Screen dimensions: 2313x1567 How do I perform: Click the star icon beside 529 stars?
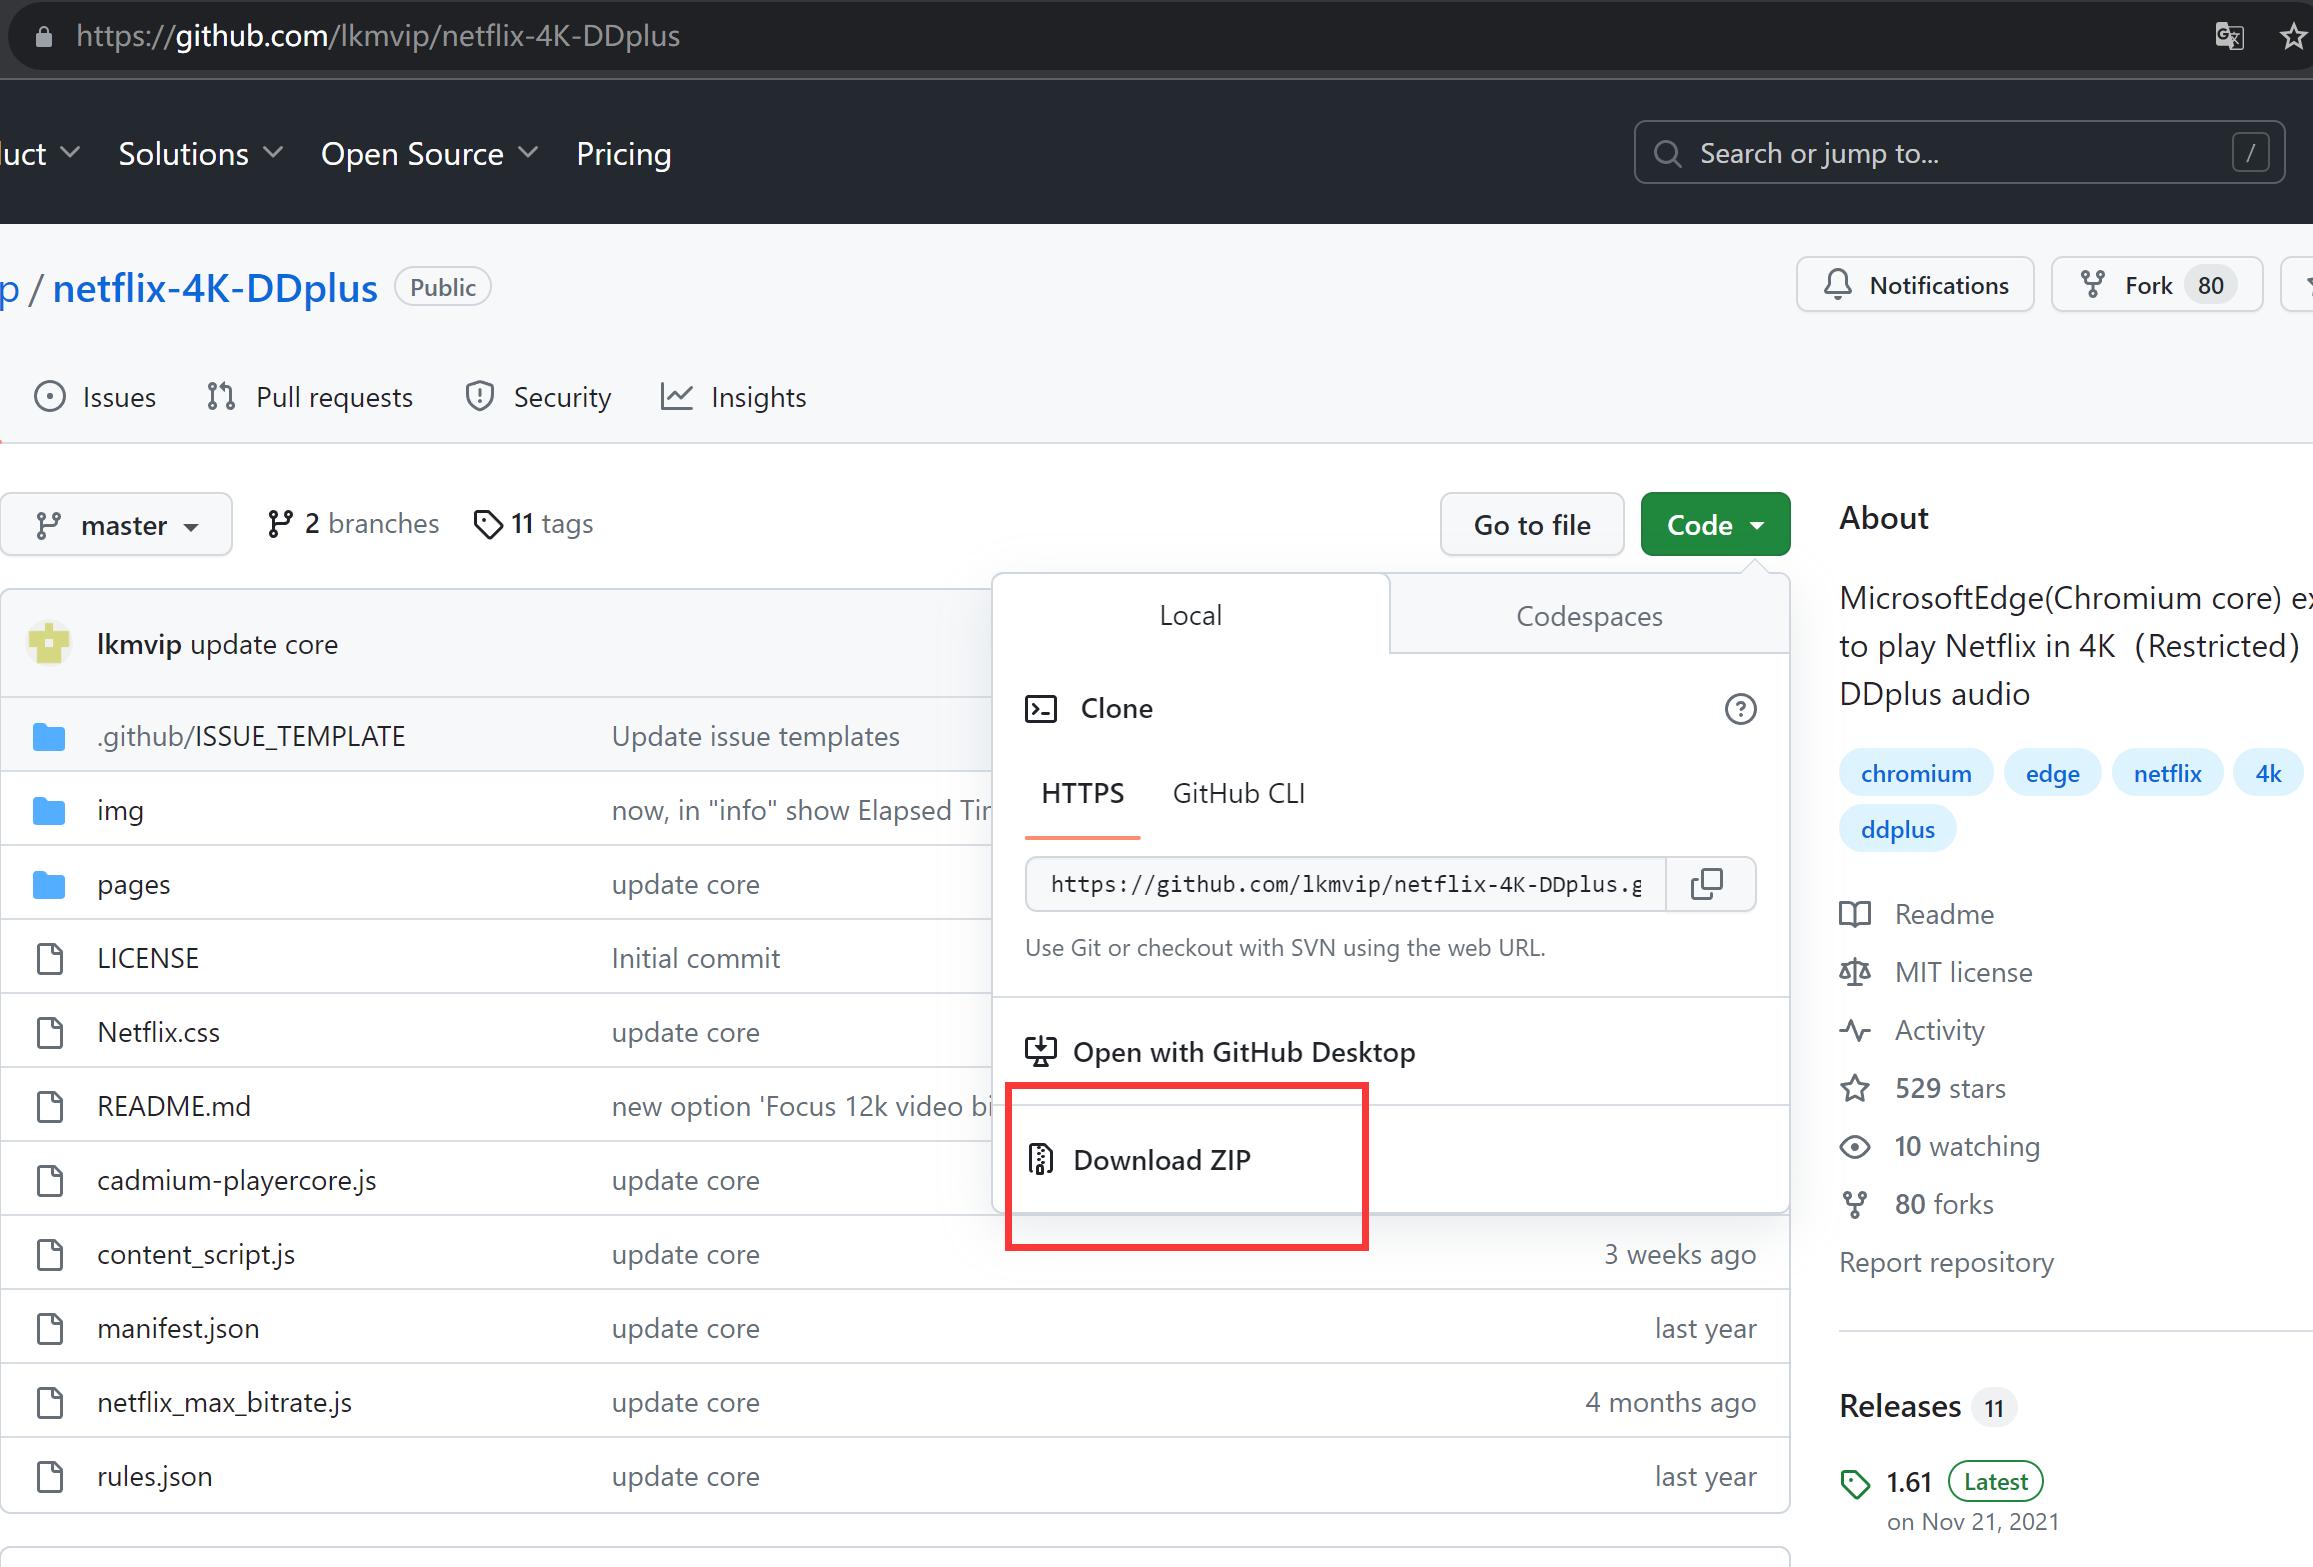point(1855,1088)
